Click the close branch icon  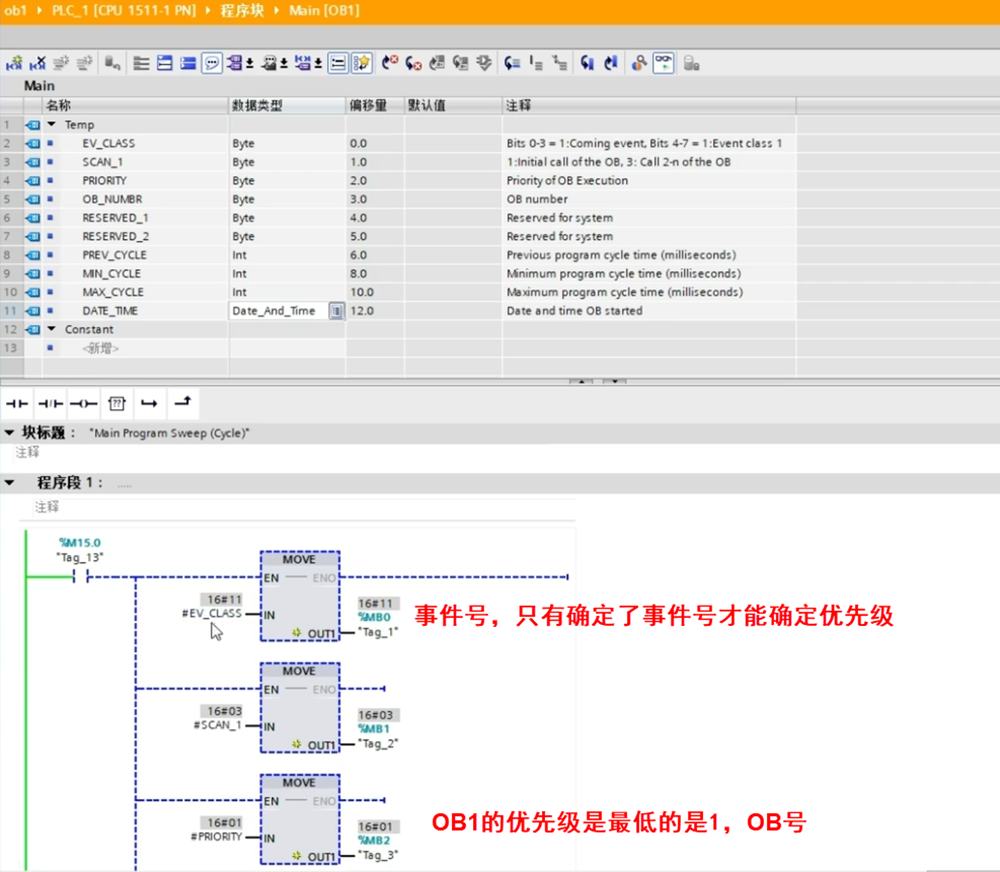182,402
